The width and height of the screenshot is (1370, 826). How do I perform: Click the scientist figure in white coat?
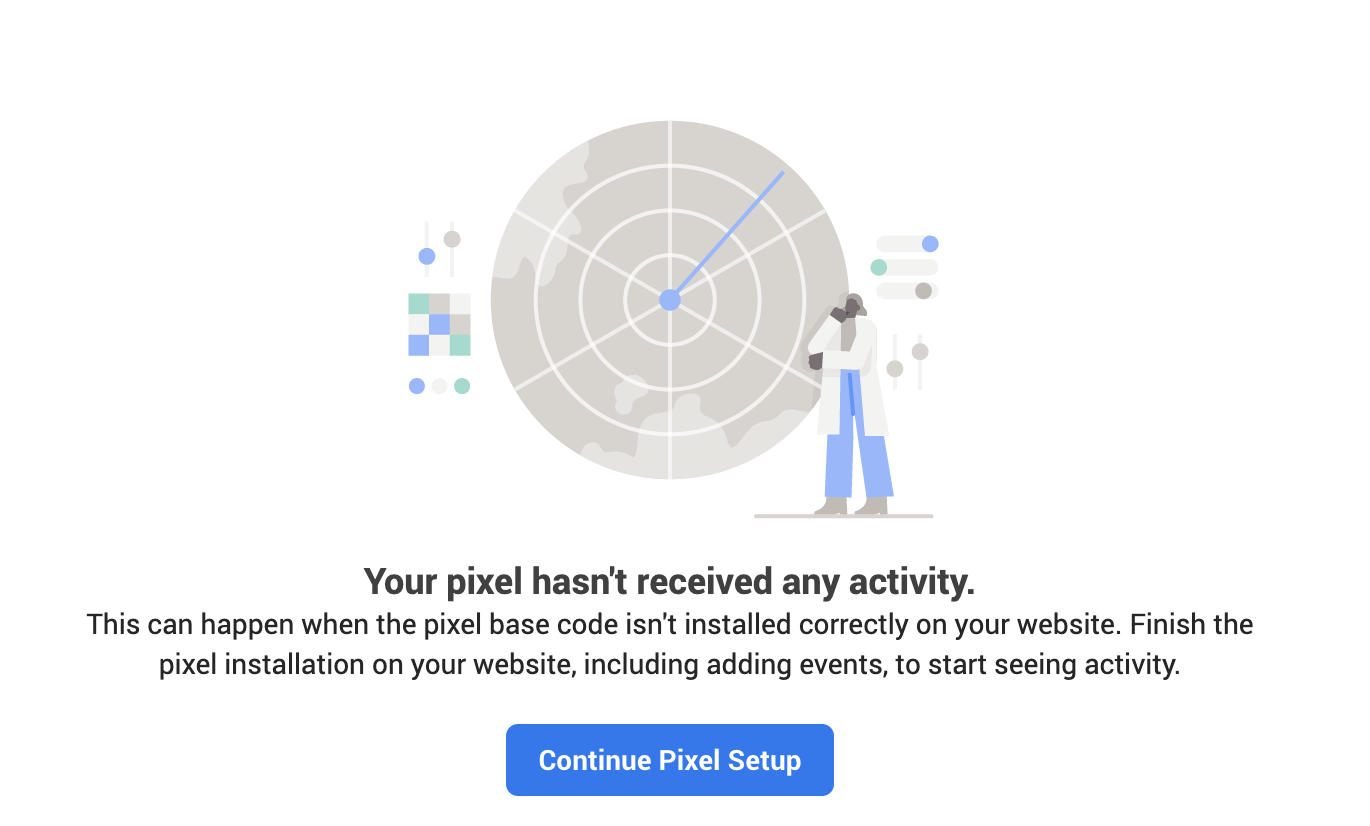coord(851,405)
